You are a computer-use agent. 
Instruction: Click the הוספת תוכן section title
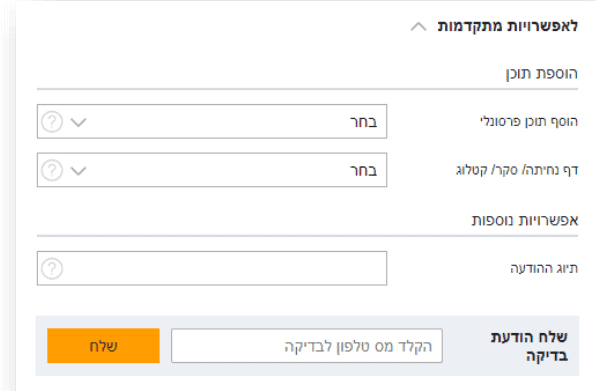click(542, 73)
